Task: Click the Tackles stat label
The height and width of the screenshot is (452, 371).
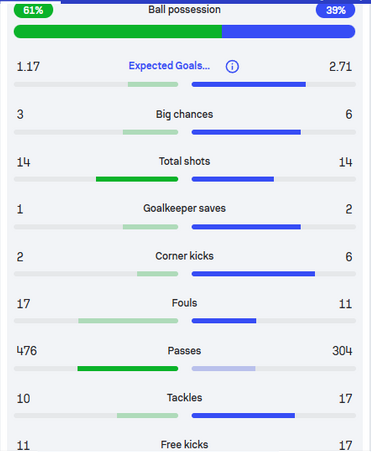Action: tap(184, 398)
